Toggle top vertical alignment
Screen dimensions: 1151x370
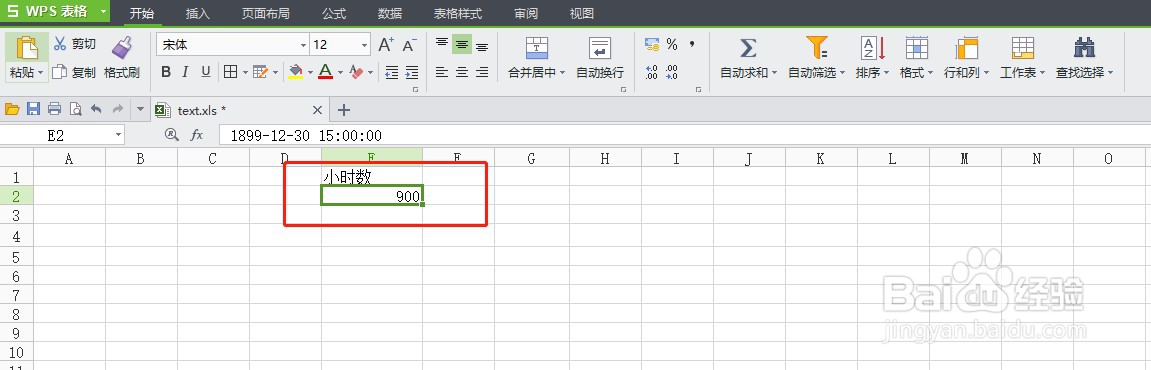pos(441,44)
